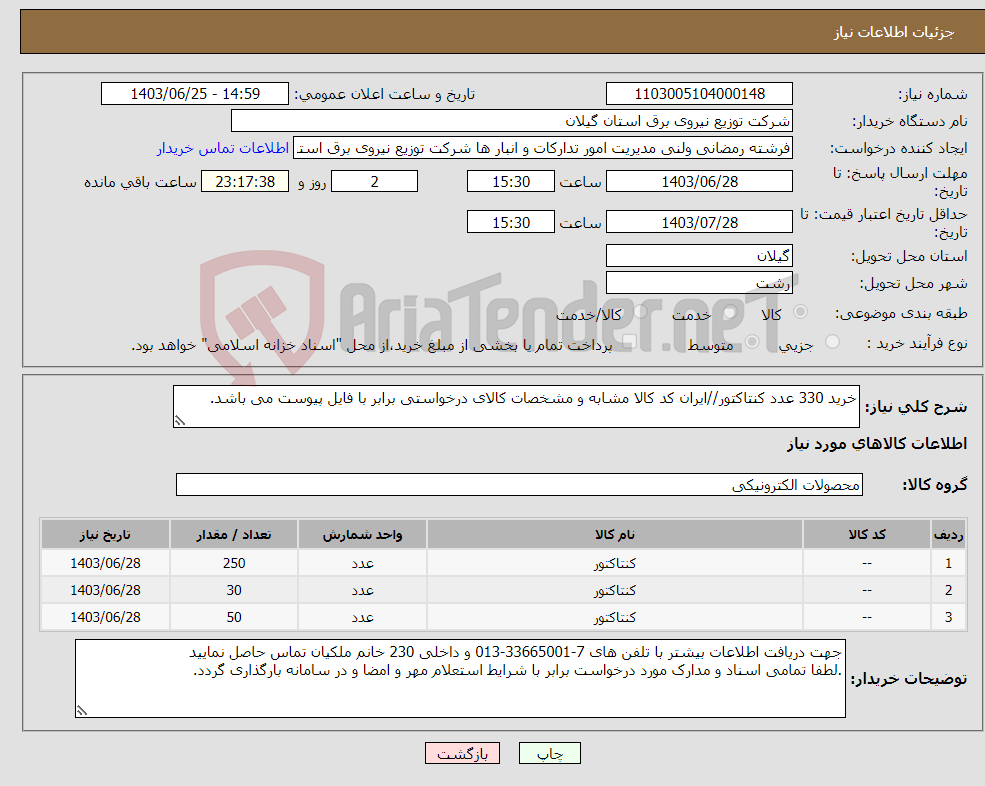This screenshot has width=985, height=786.
Task: Select the جزیی purchase type radio
Action: point(832,341)
